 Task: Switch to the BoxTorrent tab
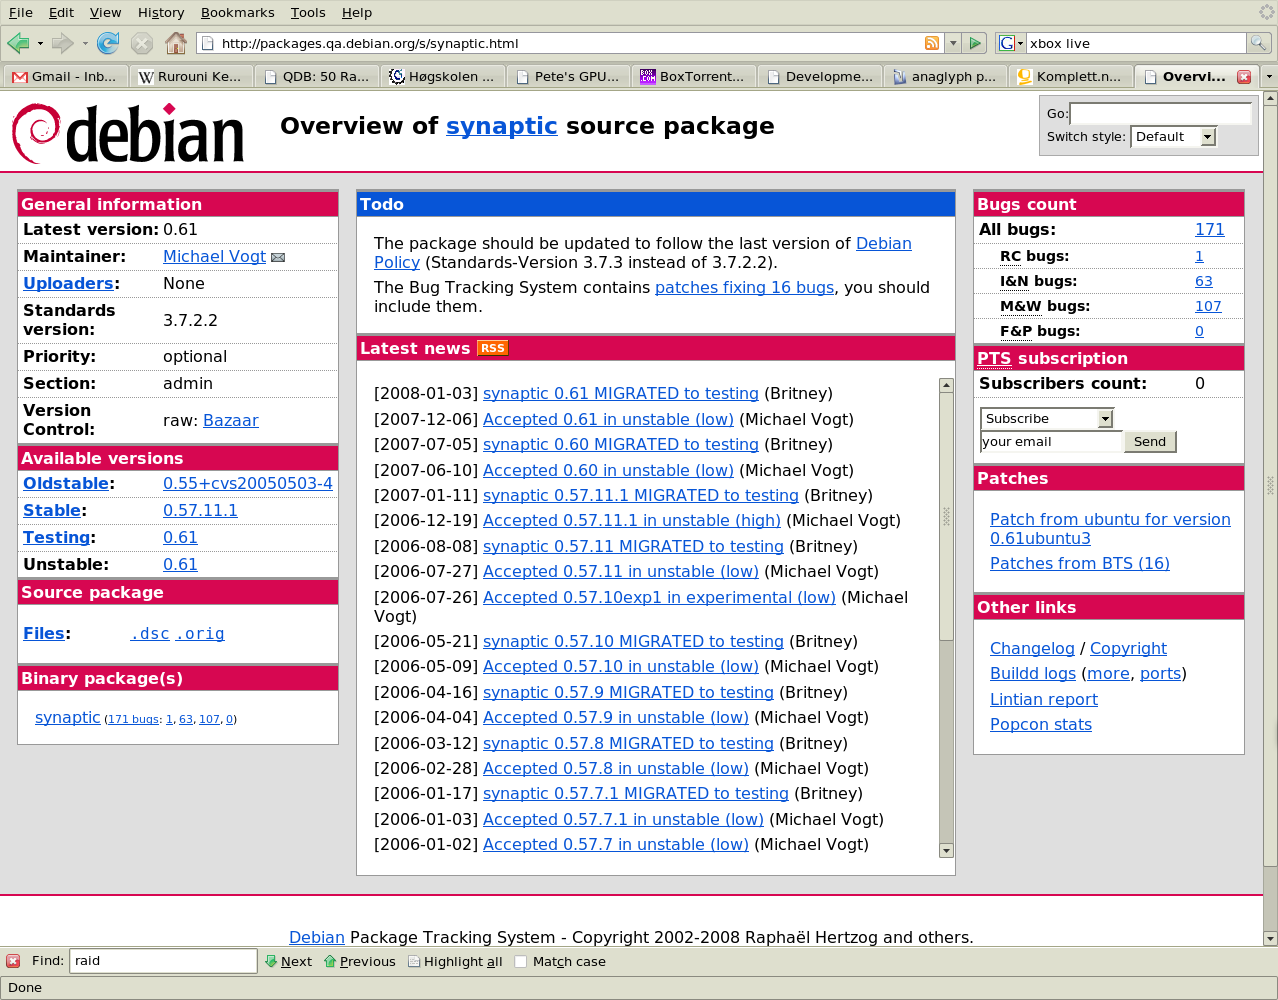694,76
